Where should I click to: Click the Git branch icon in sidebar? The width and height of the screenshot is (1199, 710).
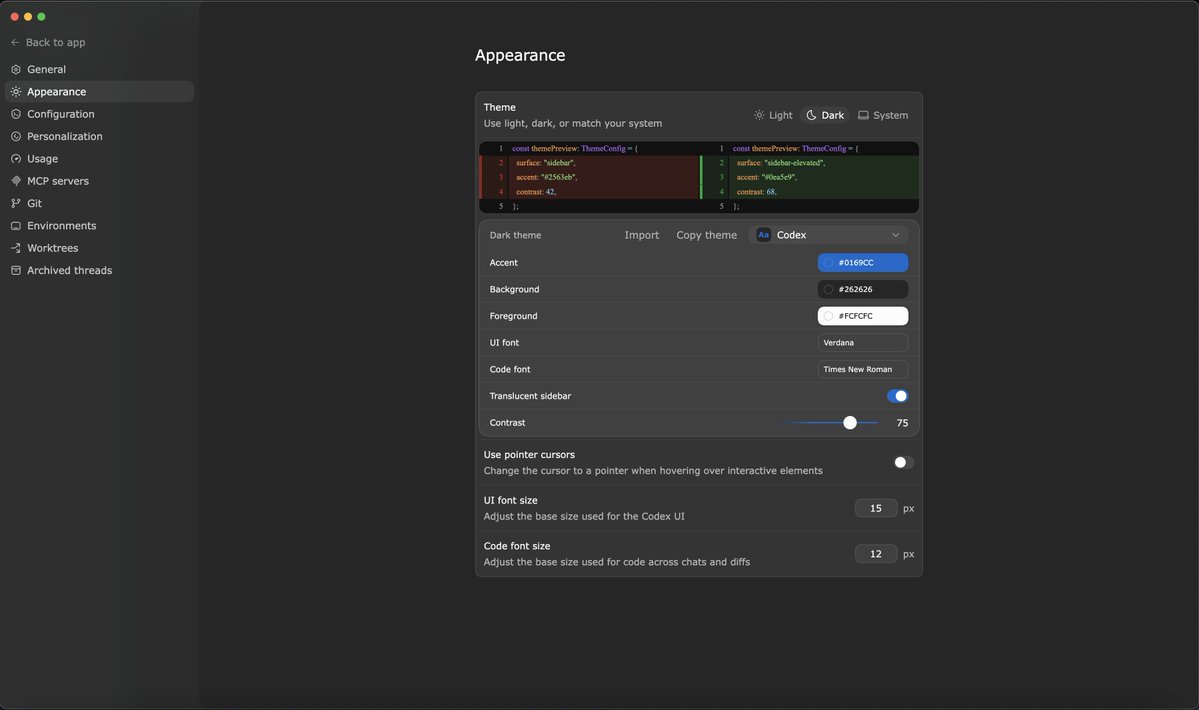pyautogui.click(x=16, y=203)
